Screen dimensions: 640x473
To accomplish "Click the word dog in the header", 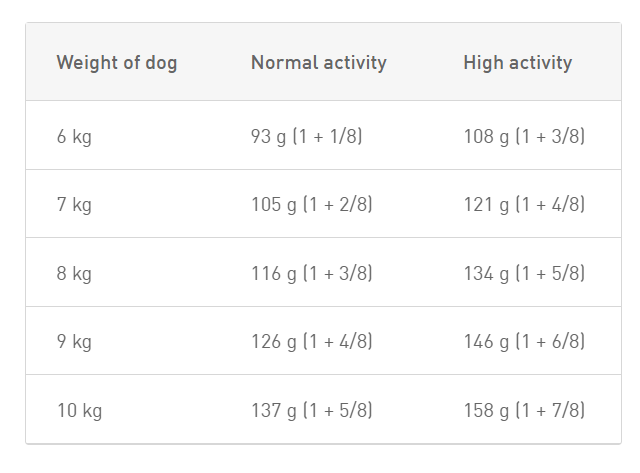I will (161, 64).
